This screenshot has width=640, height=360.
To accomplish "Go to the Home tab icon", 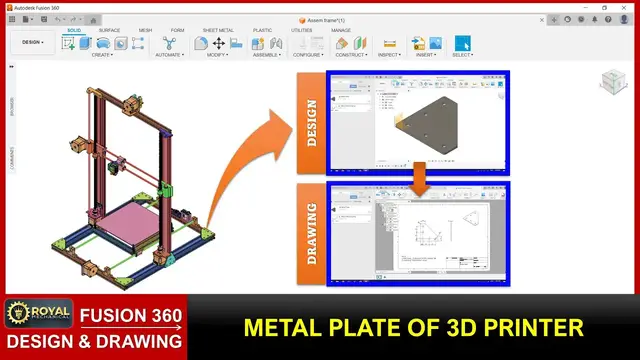I will click(x=93, y=20).
